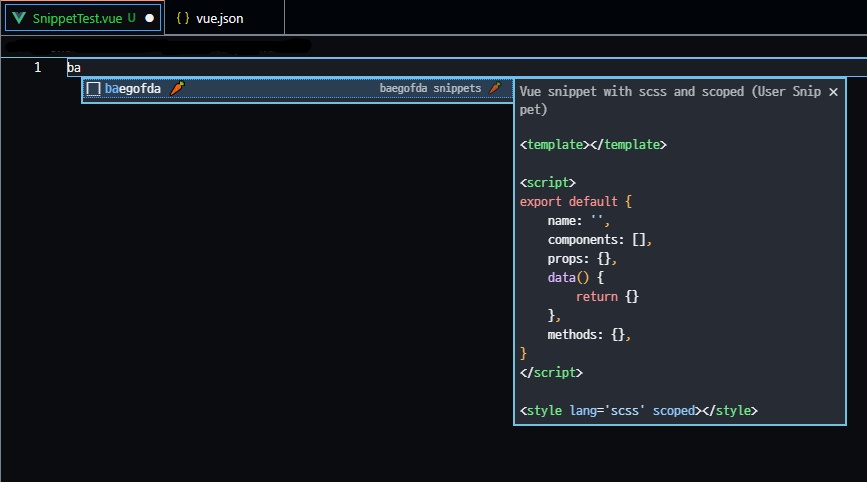The height and width of the screenshot is (482, 867).
Task: Click the unsaved-changes dot on the SnippetTest.vue tab
Action: 149,18
